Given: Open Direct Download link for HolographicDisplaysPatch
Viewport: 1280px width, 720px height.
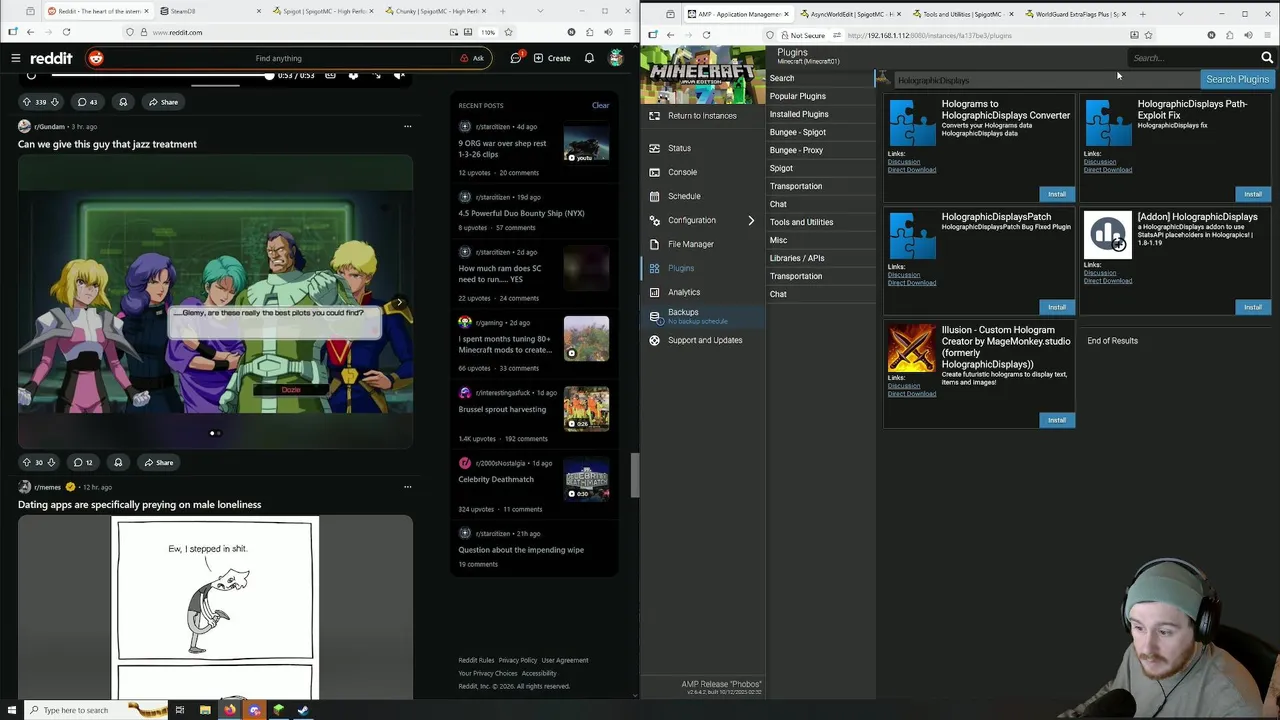Looking at the screenshot, I should tap(912, 283).
